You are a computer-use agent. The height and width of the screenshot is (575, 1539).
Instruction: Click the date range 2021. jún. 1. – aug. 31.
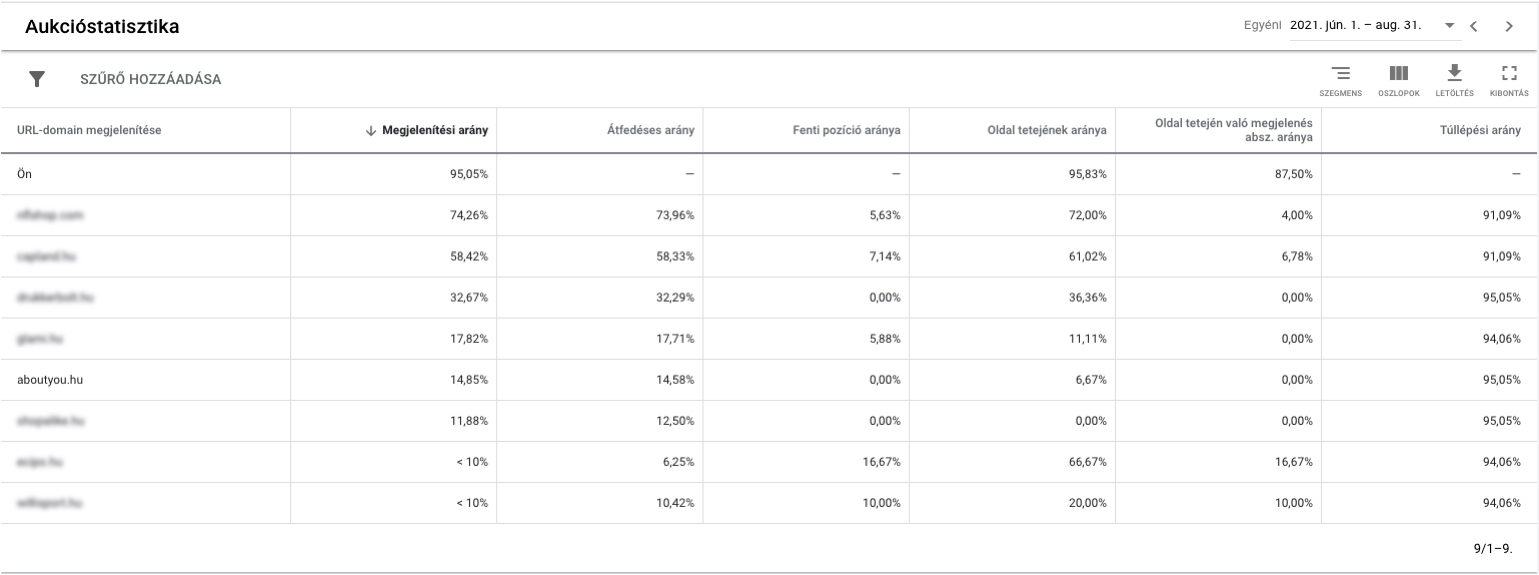[1356, 25]
